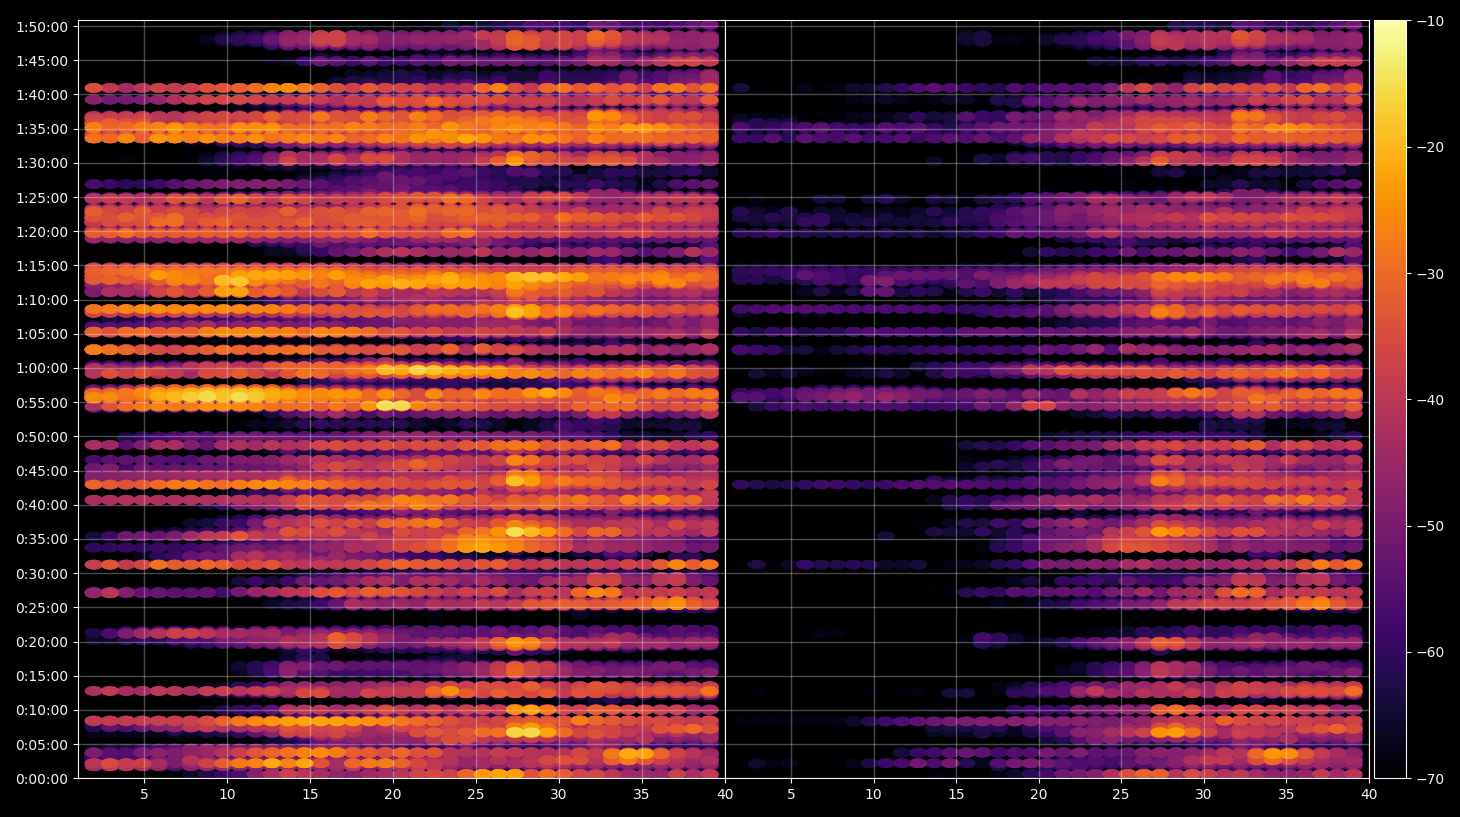Choose the 1:15:00 time tick label
The image size is (1460, 817).
click(x=42, y=266)
